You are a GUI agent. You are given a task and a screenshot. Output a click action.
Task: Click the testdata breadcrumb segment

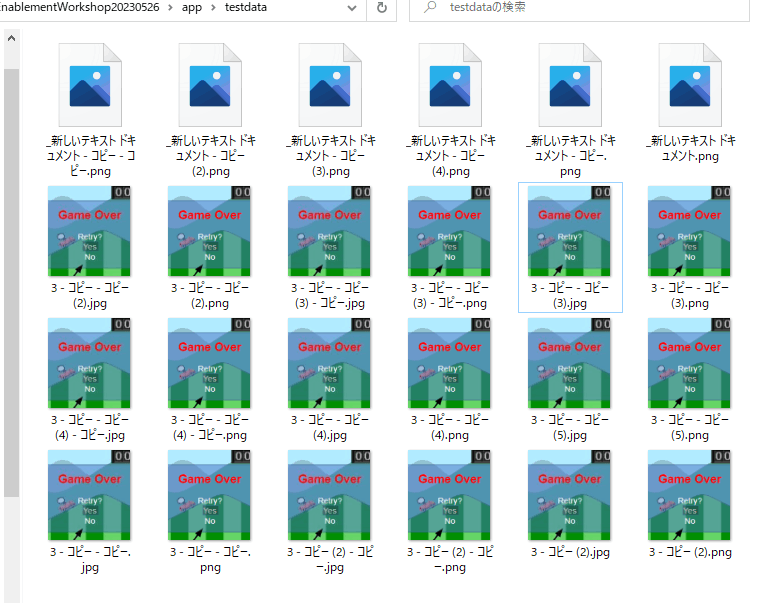point(246,7)
